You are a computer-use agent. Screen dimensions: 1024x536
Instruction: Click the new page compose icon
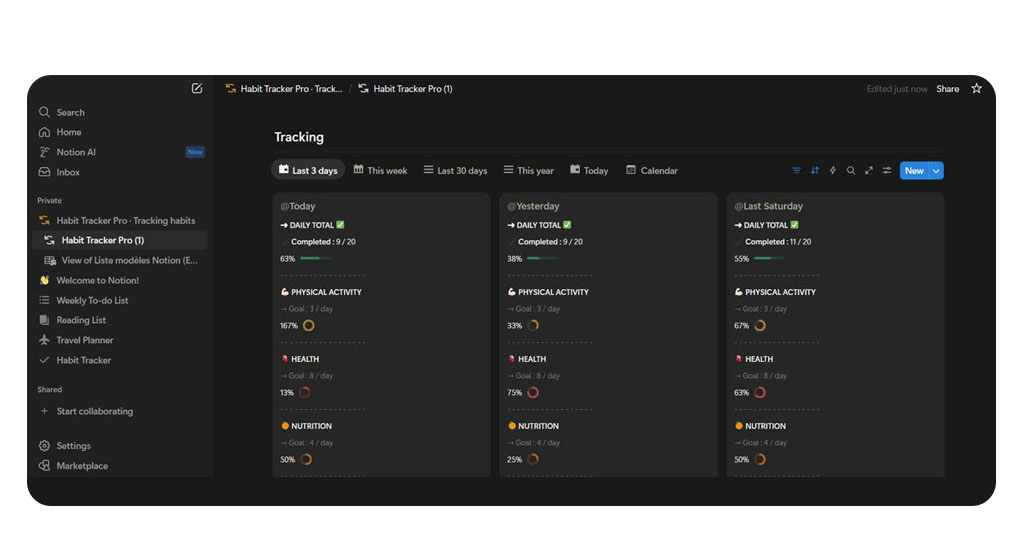[197, 88]
